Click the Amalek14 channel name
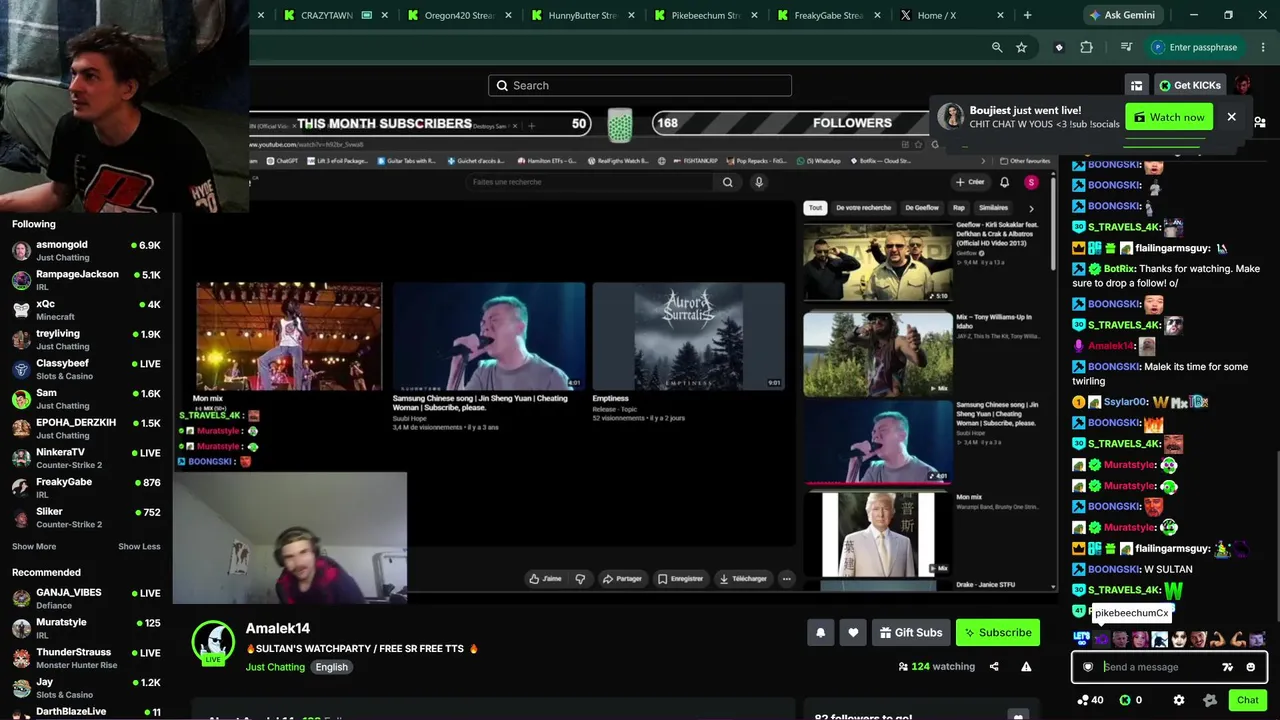The image size is (1280, 720). pos(278,628)
